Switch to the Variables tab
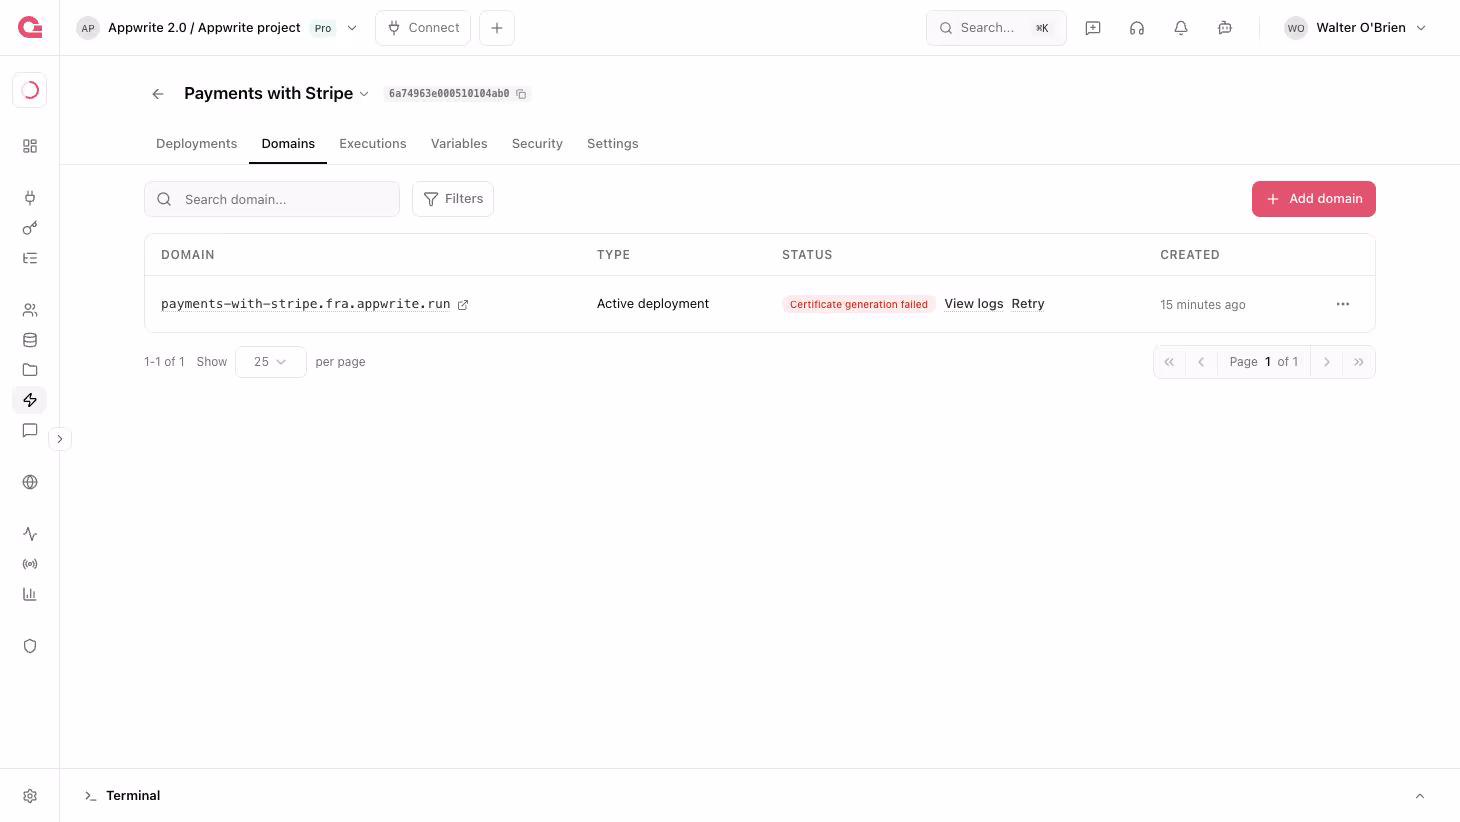Screen dimensions: 1460x822 [x=459, y=144]
